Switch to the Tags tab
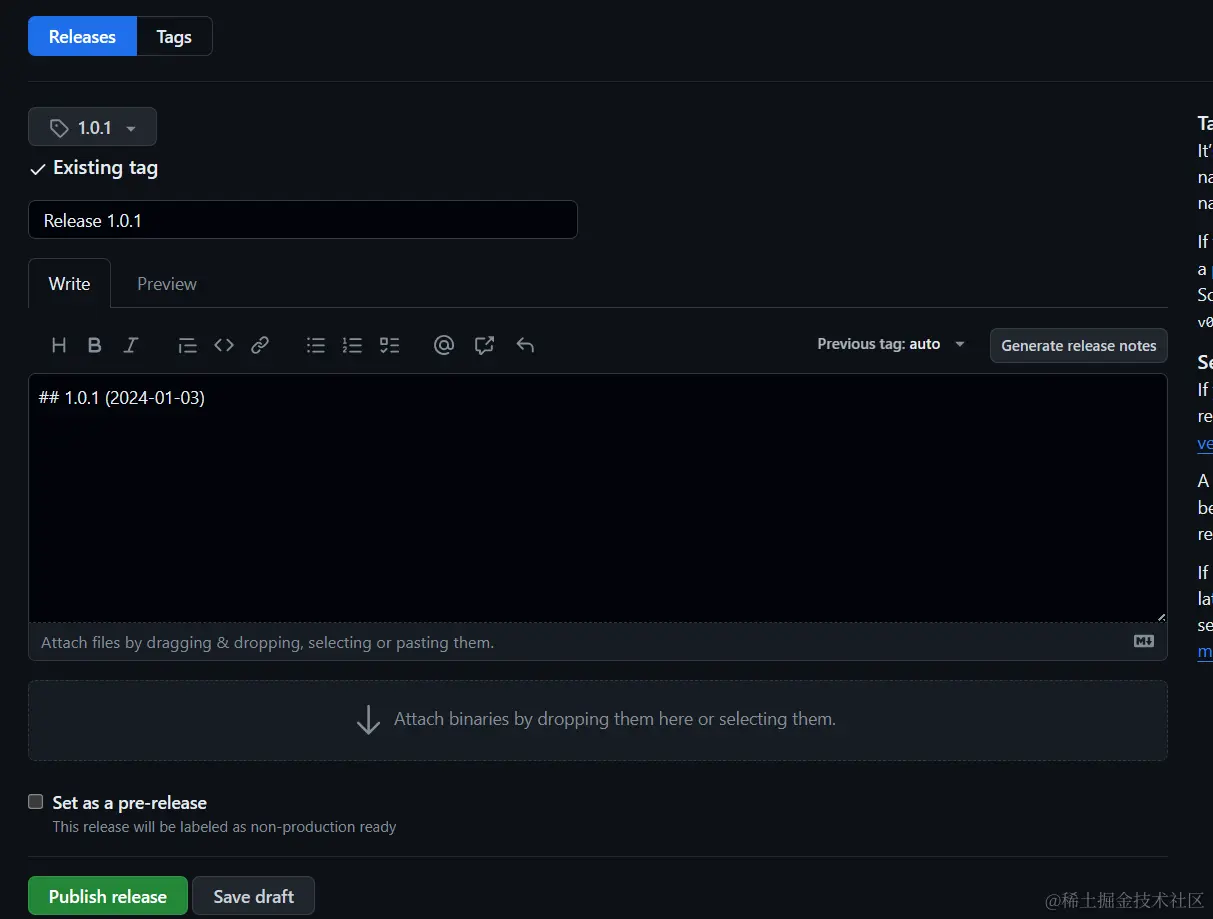 click(174, 36)
